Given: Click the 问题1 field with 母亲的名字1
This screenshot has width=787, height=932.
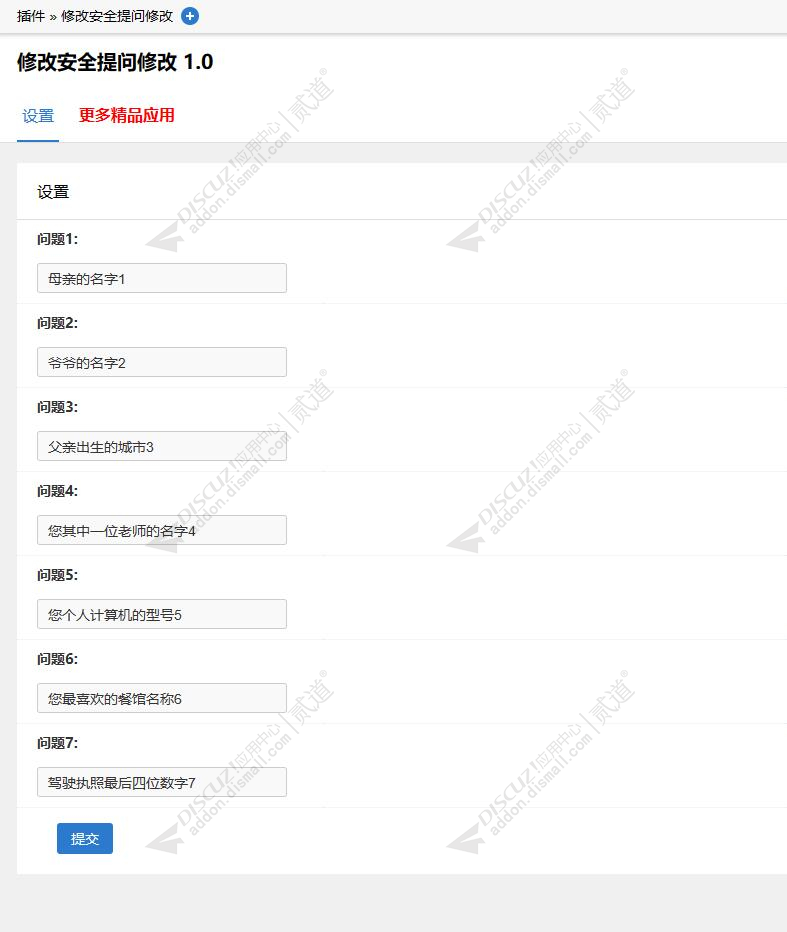Looking at the screenshot, I should click(162, 278).
